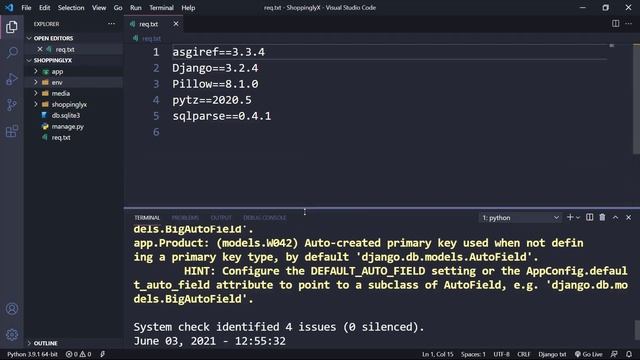Close req.txt in Open Editors list
The width and height of the screenshot is (640, 360).
coord(40,49)
